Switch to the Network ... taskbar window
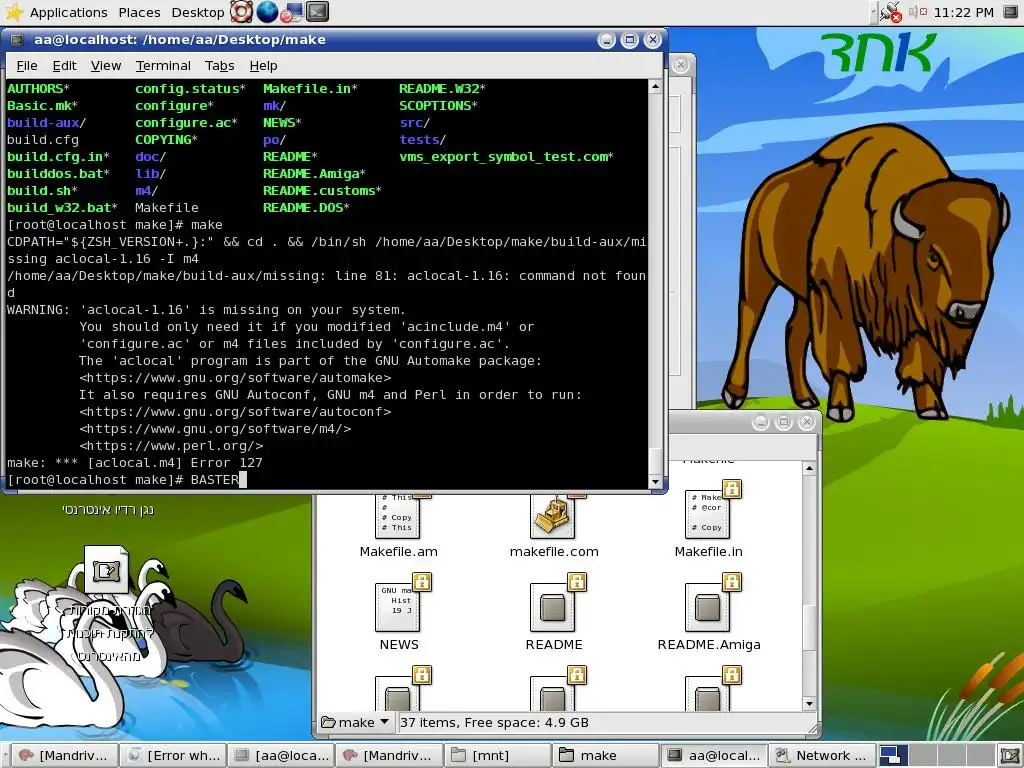The image size is (1024, 768). 821,755
